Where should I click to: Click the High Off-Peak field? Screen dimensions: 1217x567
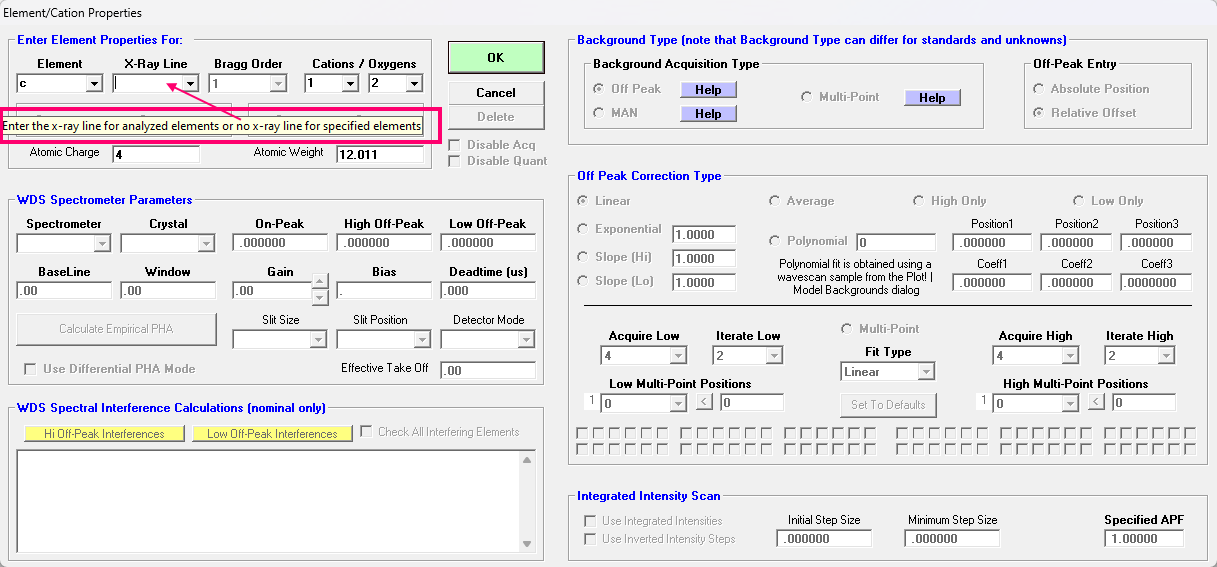(384, 243)
